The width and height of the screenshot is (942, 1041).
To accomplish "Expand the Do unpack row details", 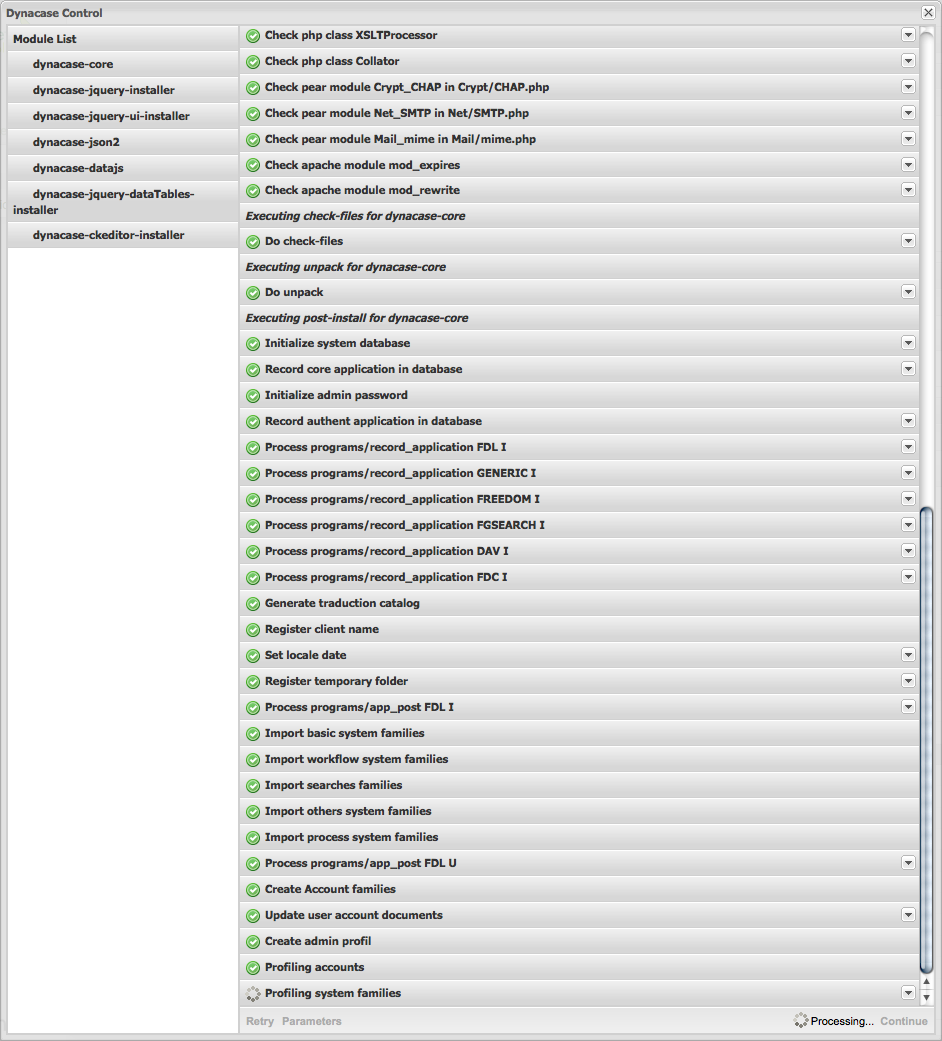I will click(x=908, y=291).
